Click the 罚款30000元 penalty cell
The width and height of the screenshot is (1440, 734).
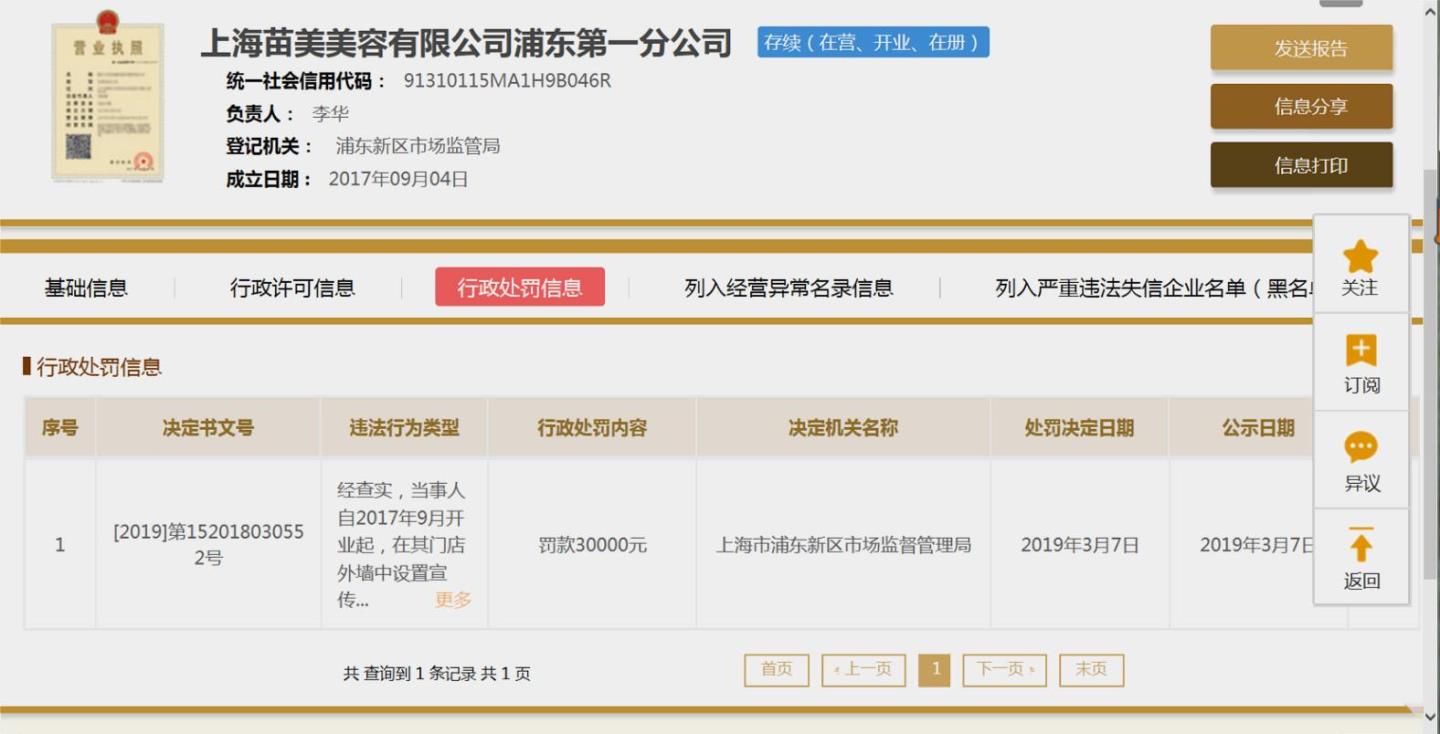click(x=592, y=545)
